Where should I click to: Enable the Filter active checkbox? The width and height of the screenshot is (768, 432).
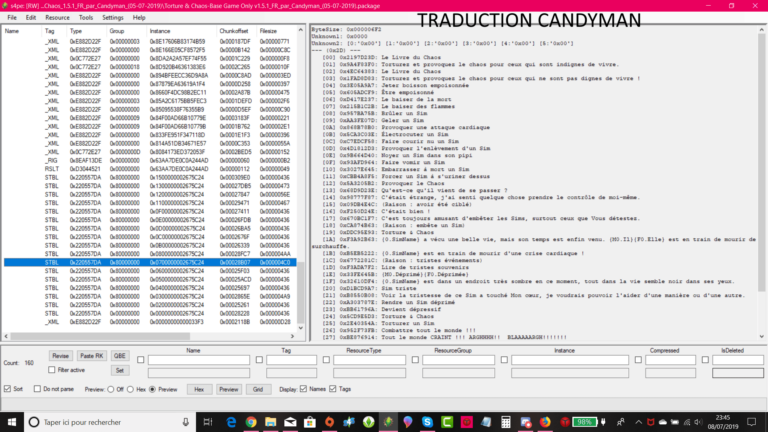click(x=52, y=370)
